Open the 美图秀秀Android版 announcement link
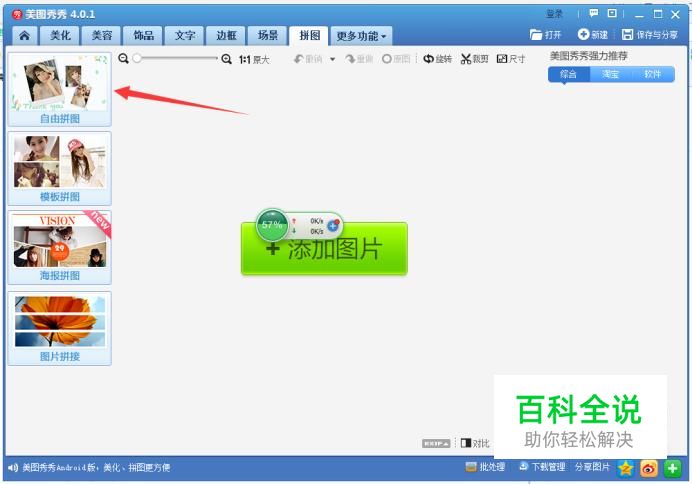The image size is (692, 484). (x=96, y=468)
